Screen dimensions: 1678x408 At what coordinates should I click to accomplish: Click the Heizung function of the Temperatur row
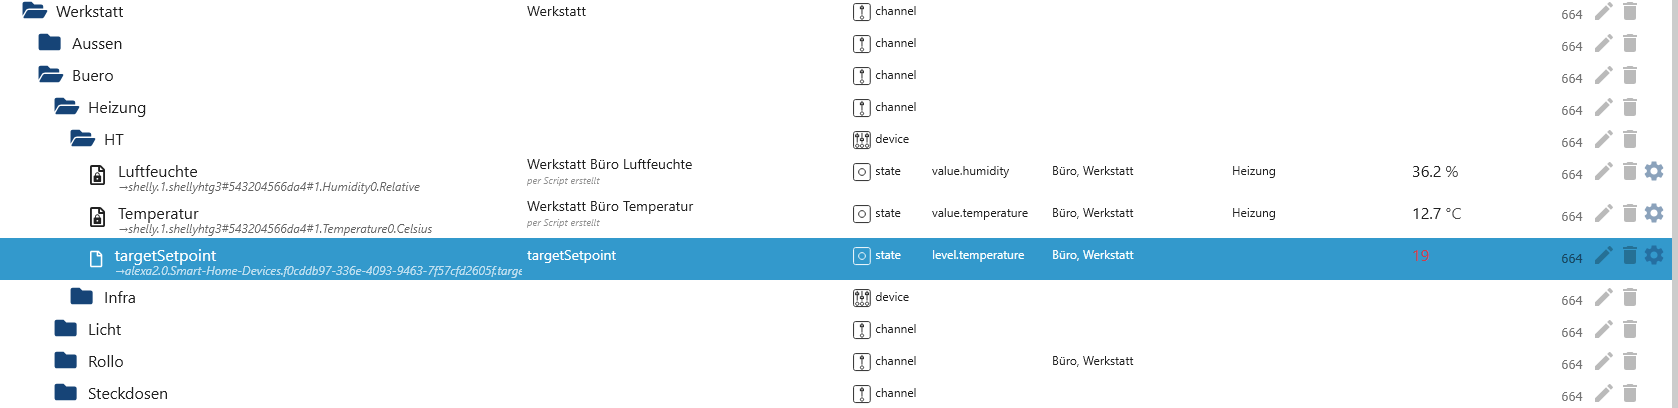tap(1253, 214)
